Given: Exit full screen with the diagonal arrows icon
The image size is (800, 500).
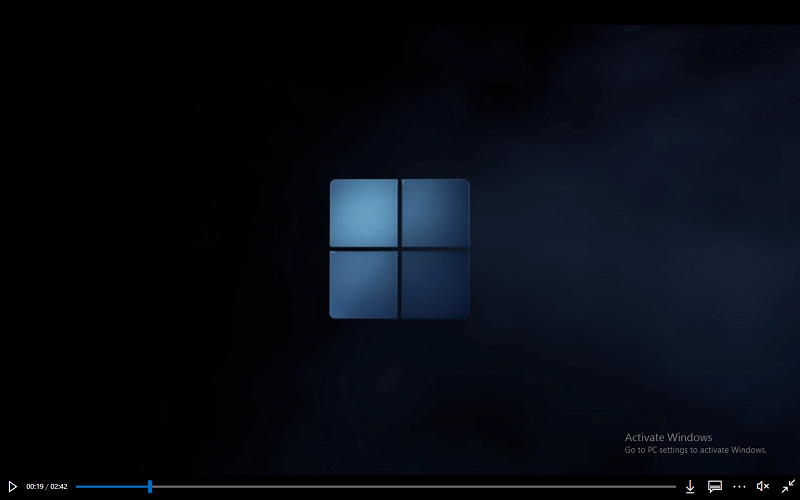Looking at the screenshot, I should coord(788,486).
